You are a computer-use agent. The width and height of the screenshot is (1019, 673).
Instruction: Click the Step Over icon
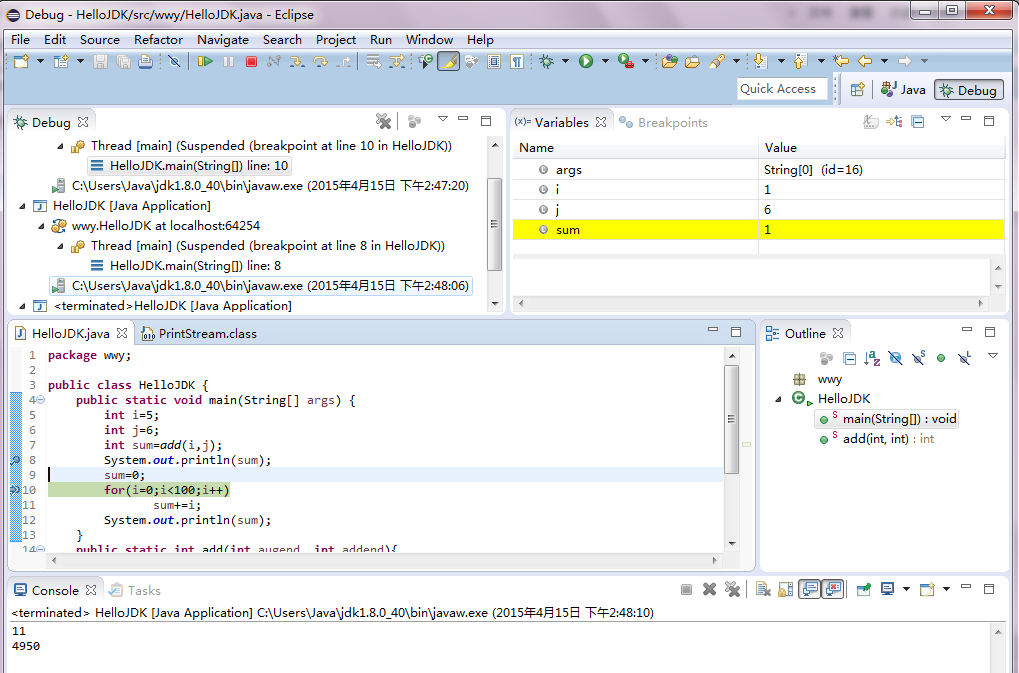(x=320, y=62)
